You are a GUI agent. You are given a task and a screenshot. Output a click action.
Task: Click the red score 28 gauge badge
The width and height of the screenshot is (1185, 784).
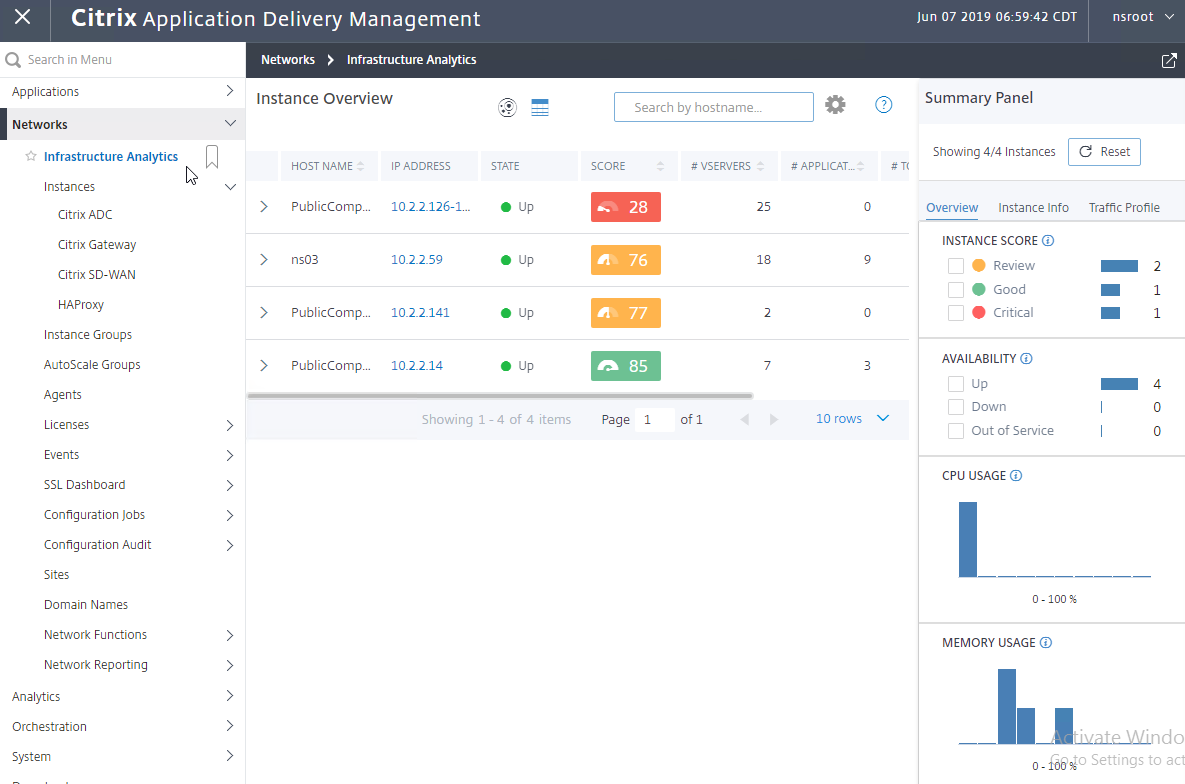click(626, 207)
